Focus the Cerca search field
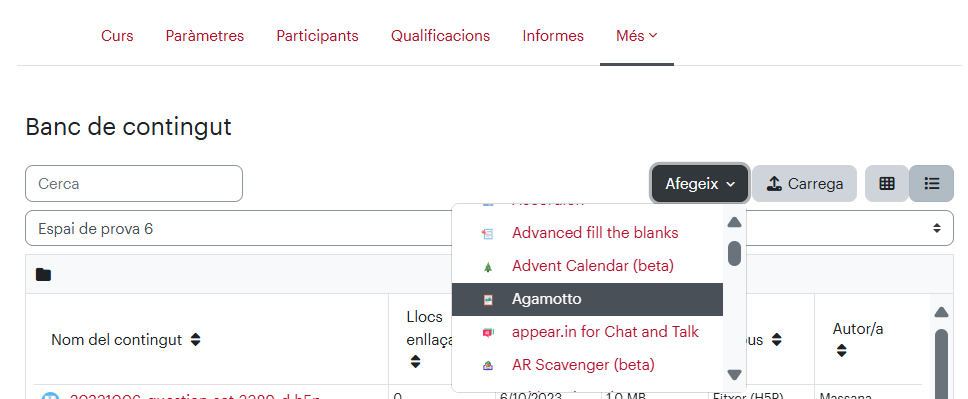Screen dimensions: 968x399 click(x=134, y=183)
